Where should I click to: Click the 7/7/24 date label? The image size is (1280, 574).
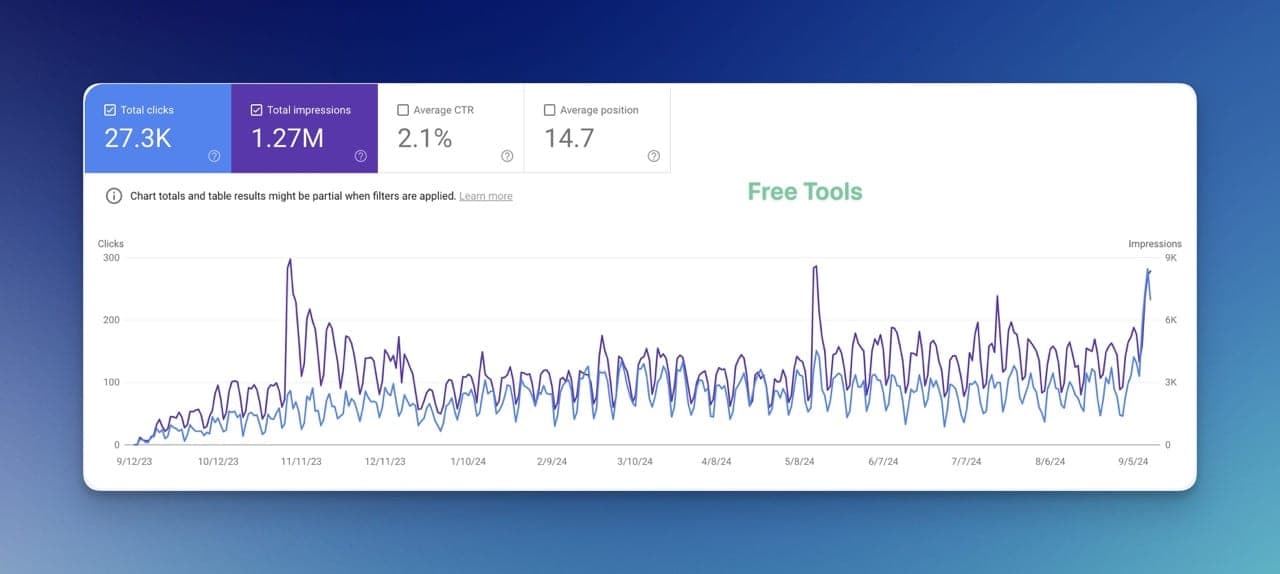(x=966, y=462)
